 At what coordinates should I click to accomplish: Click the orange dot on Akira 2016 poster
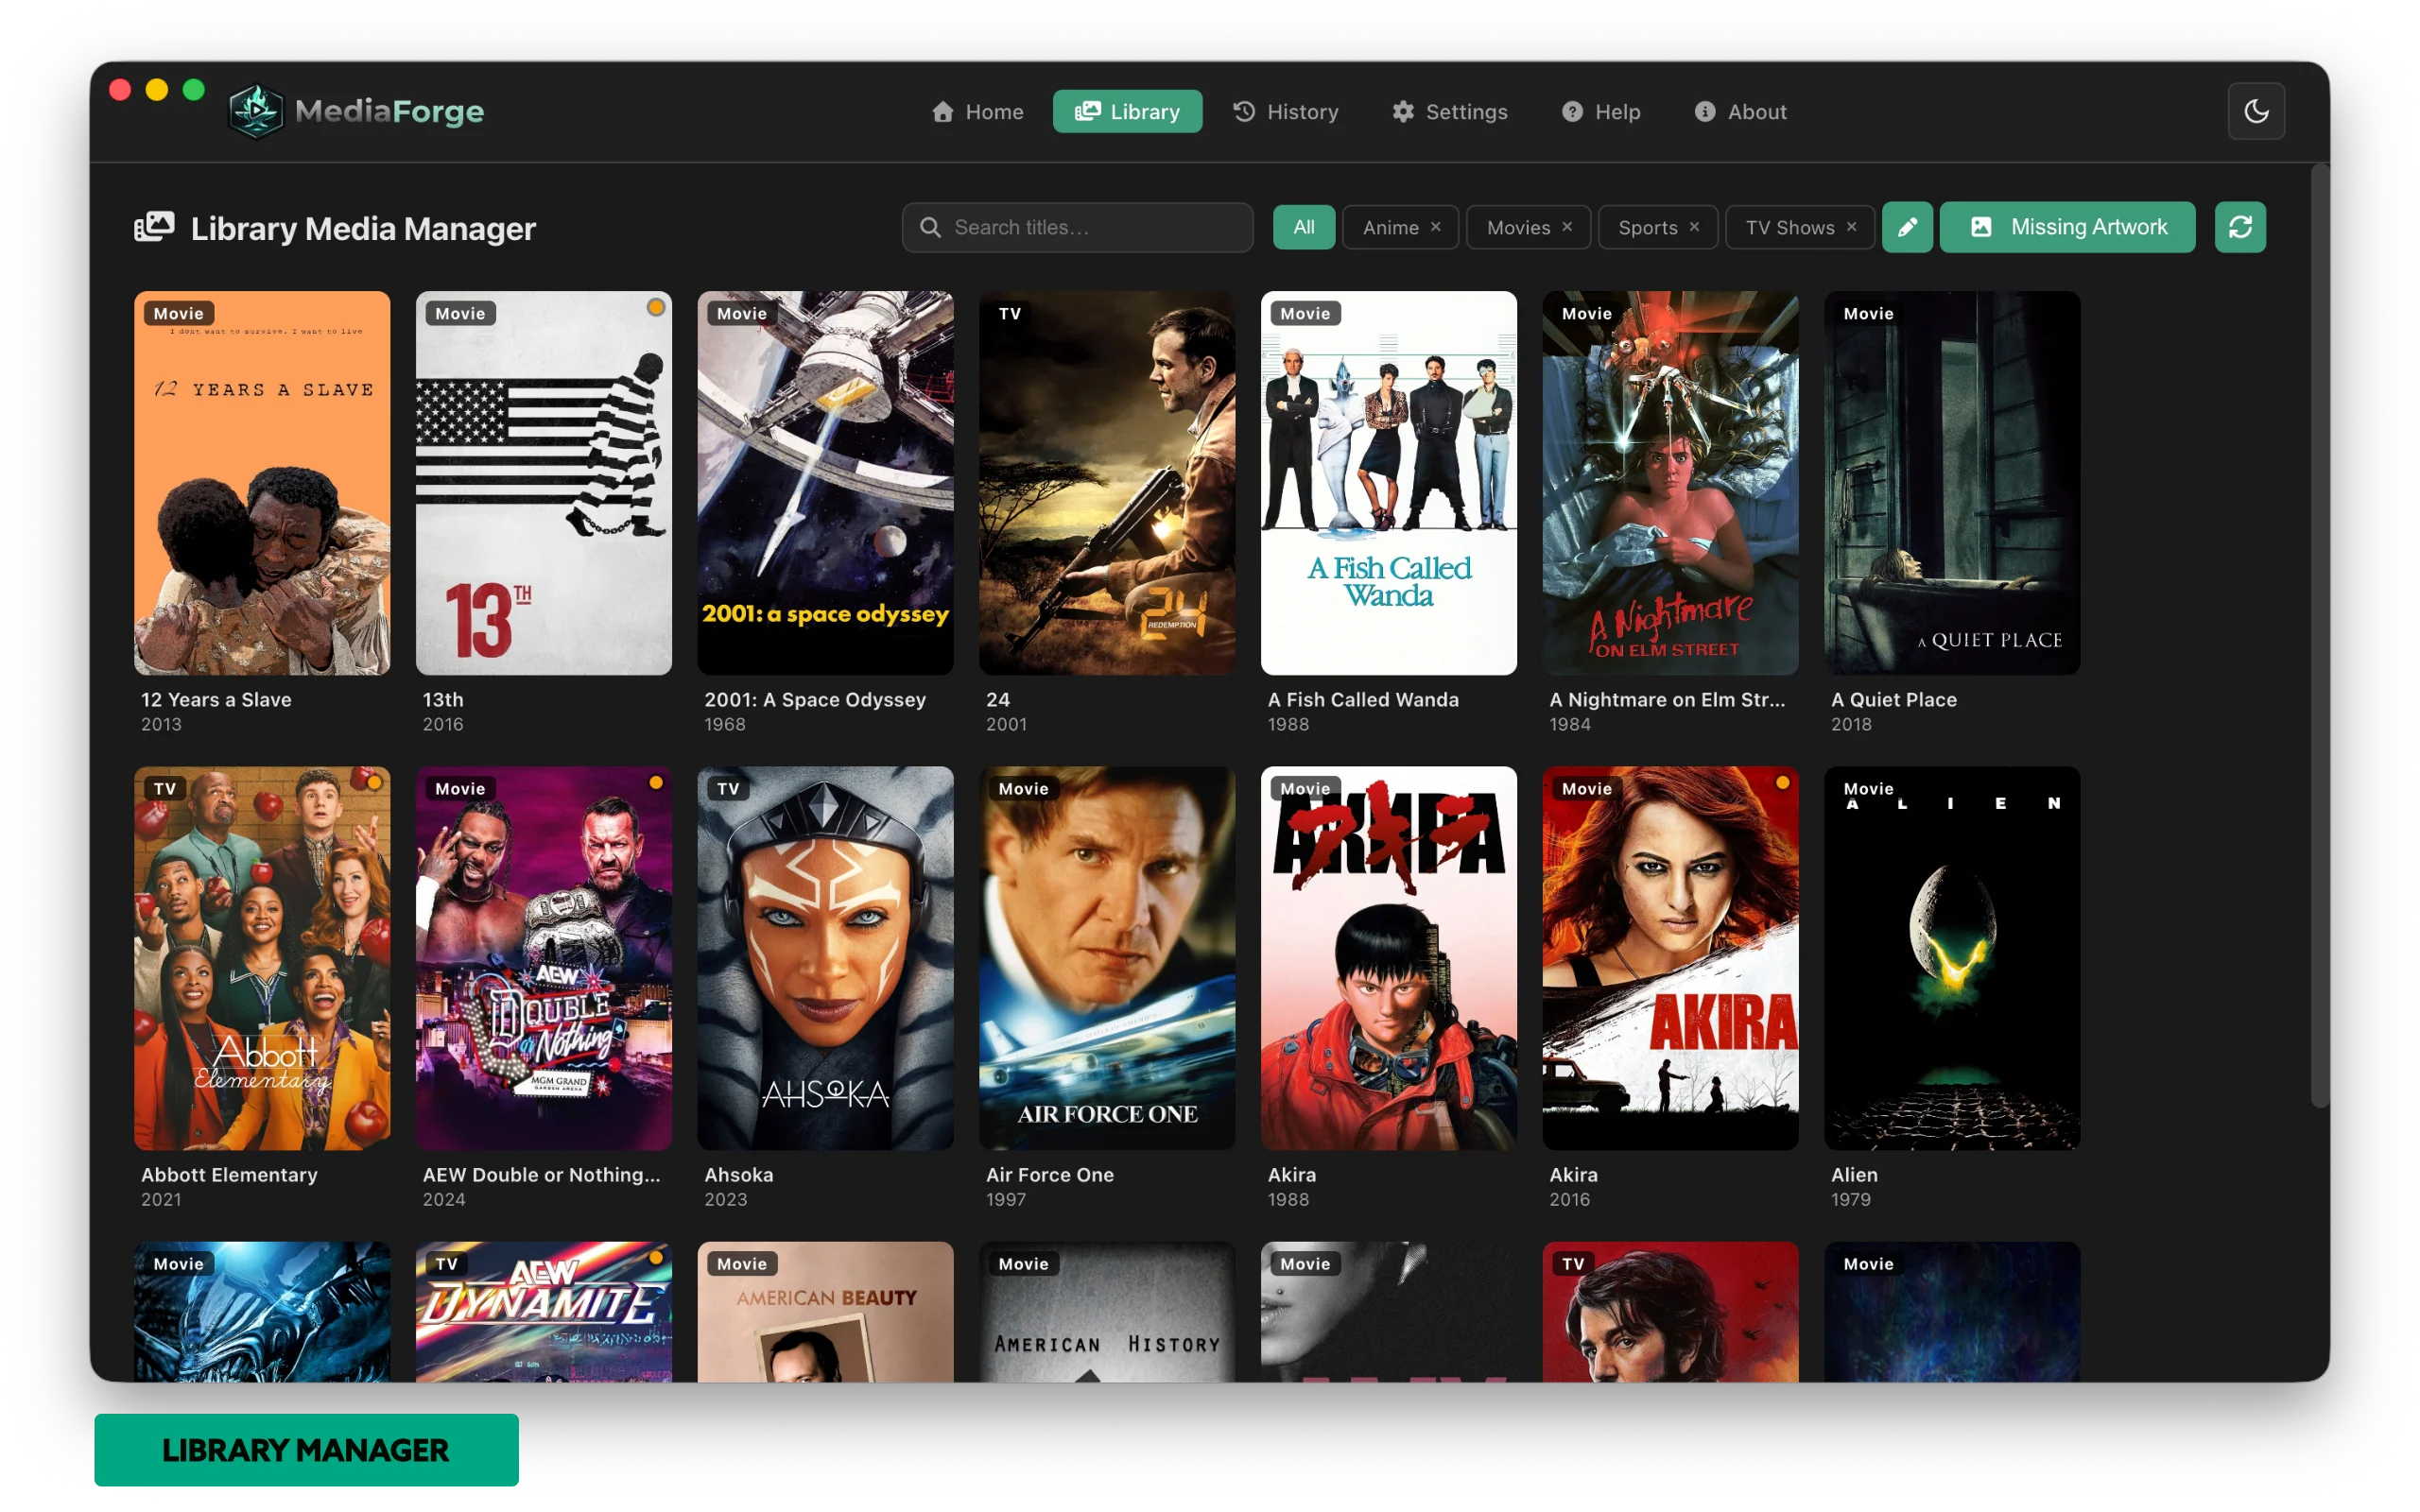click(x=1783, y=782)
